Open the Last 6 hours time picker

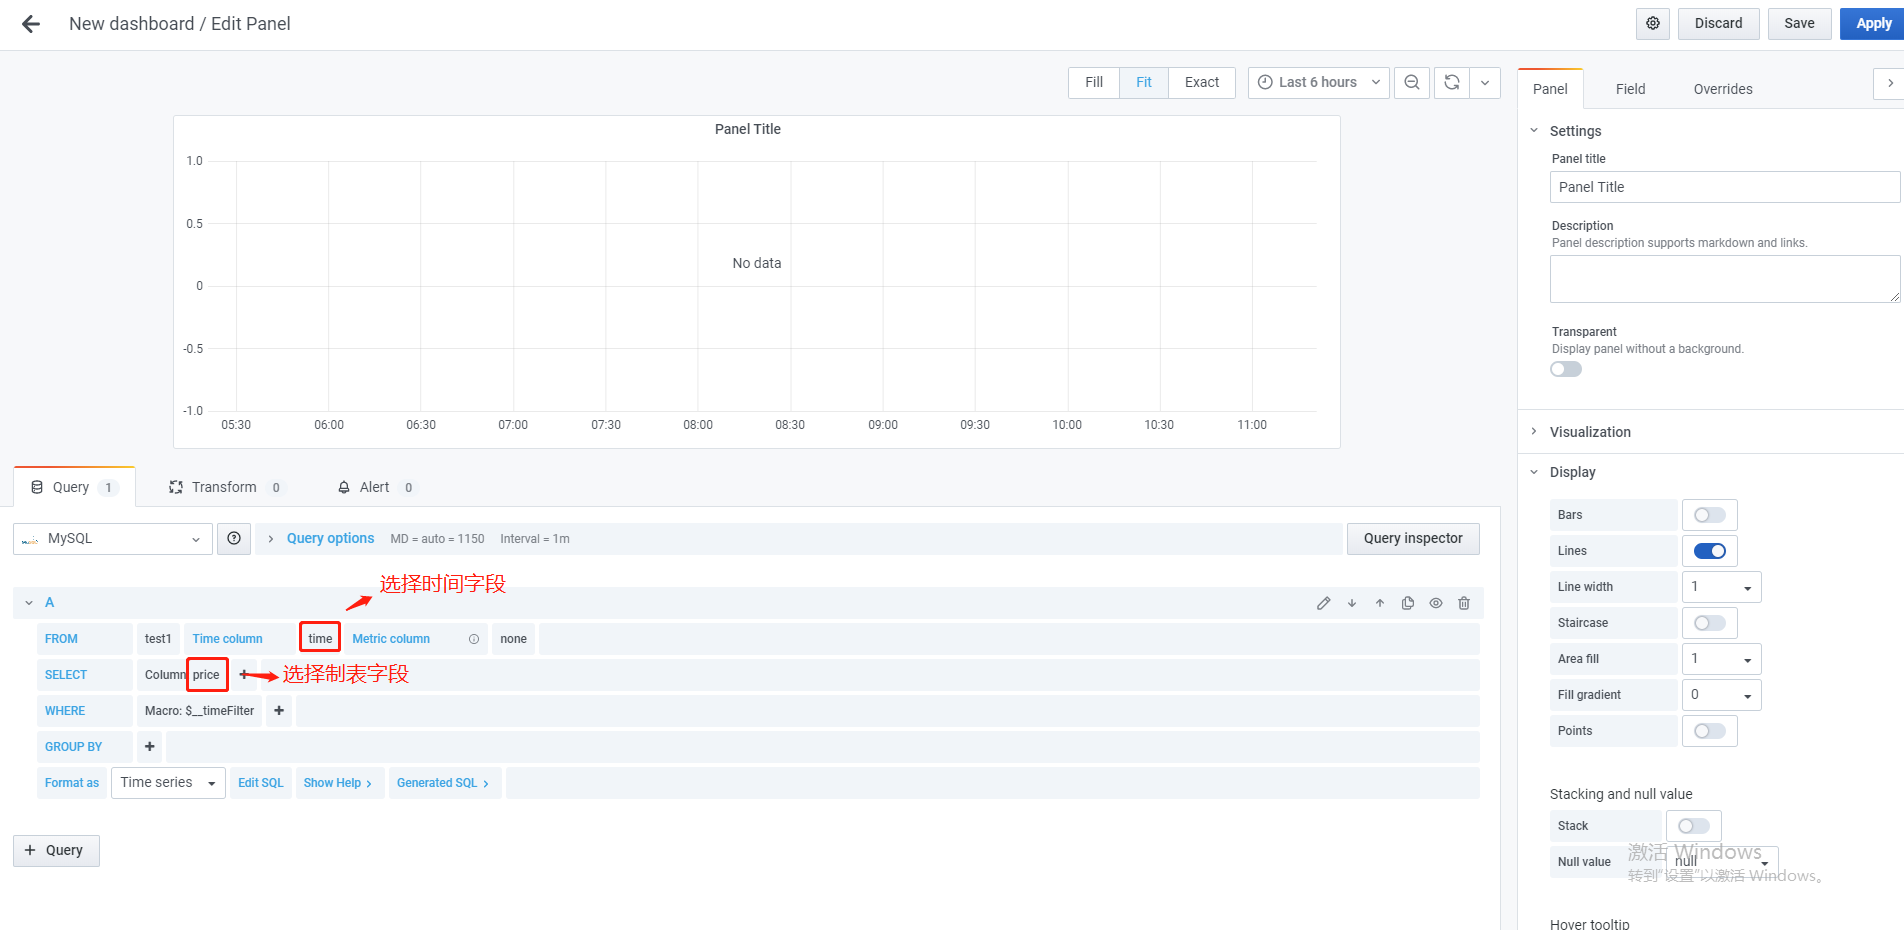tap(1319, 82)
